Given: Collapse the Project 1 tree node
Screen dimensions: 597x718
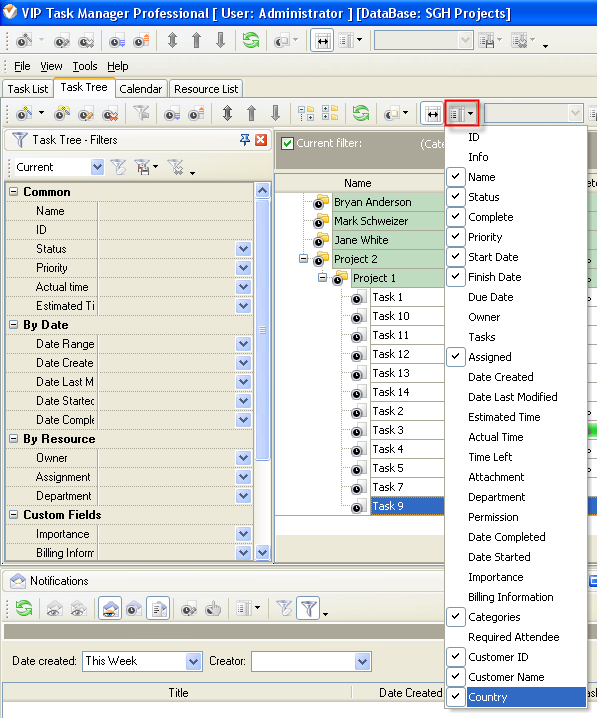Looking at the screenshot, I should [x=322, y=277].
